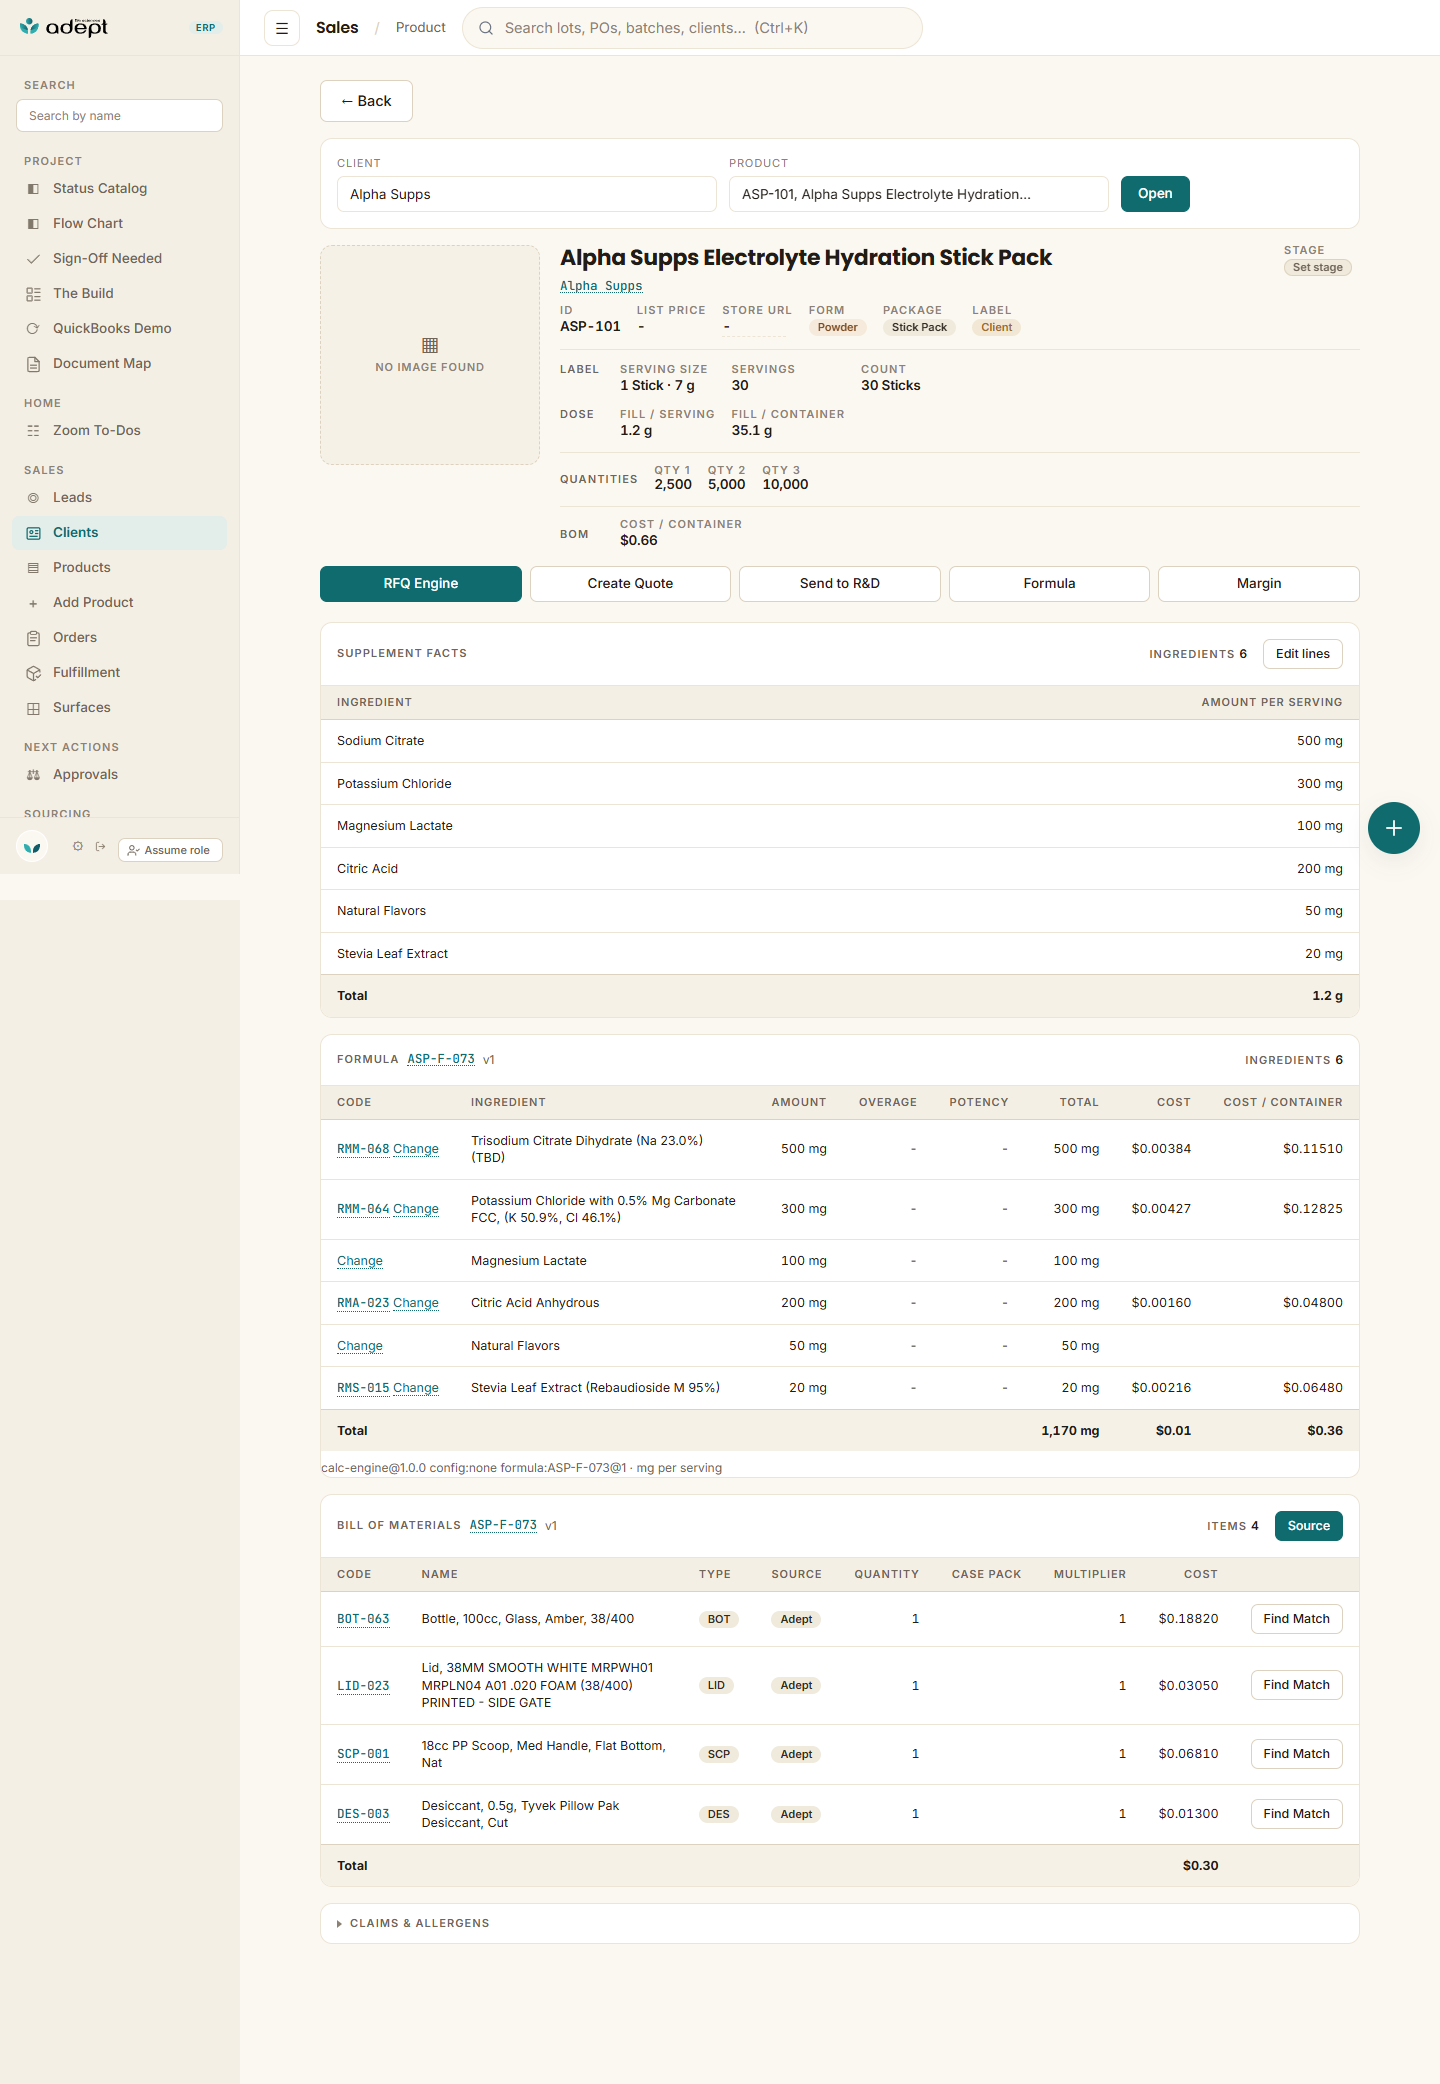The width and height of the screenshot is (1440, 2084).
Task: Open Leads target icon in sidebar
Action: click(33, 498)
